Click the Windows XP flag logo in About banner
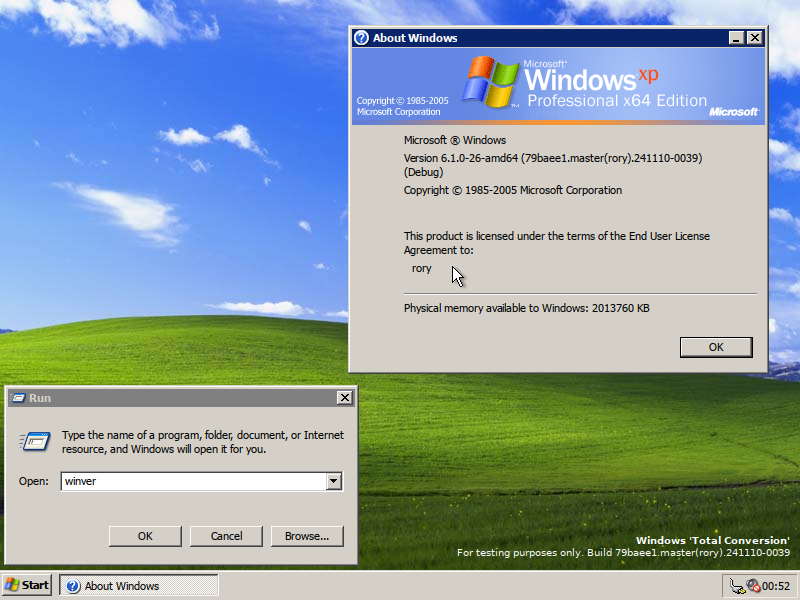800x600 pixels. (x=491, y=82)
